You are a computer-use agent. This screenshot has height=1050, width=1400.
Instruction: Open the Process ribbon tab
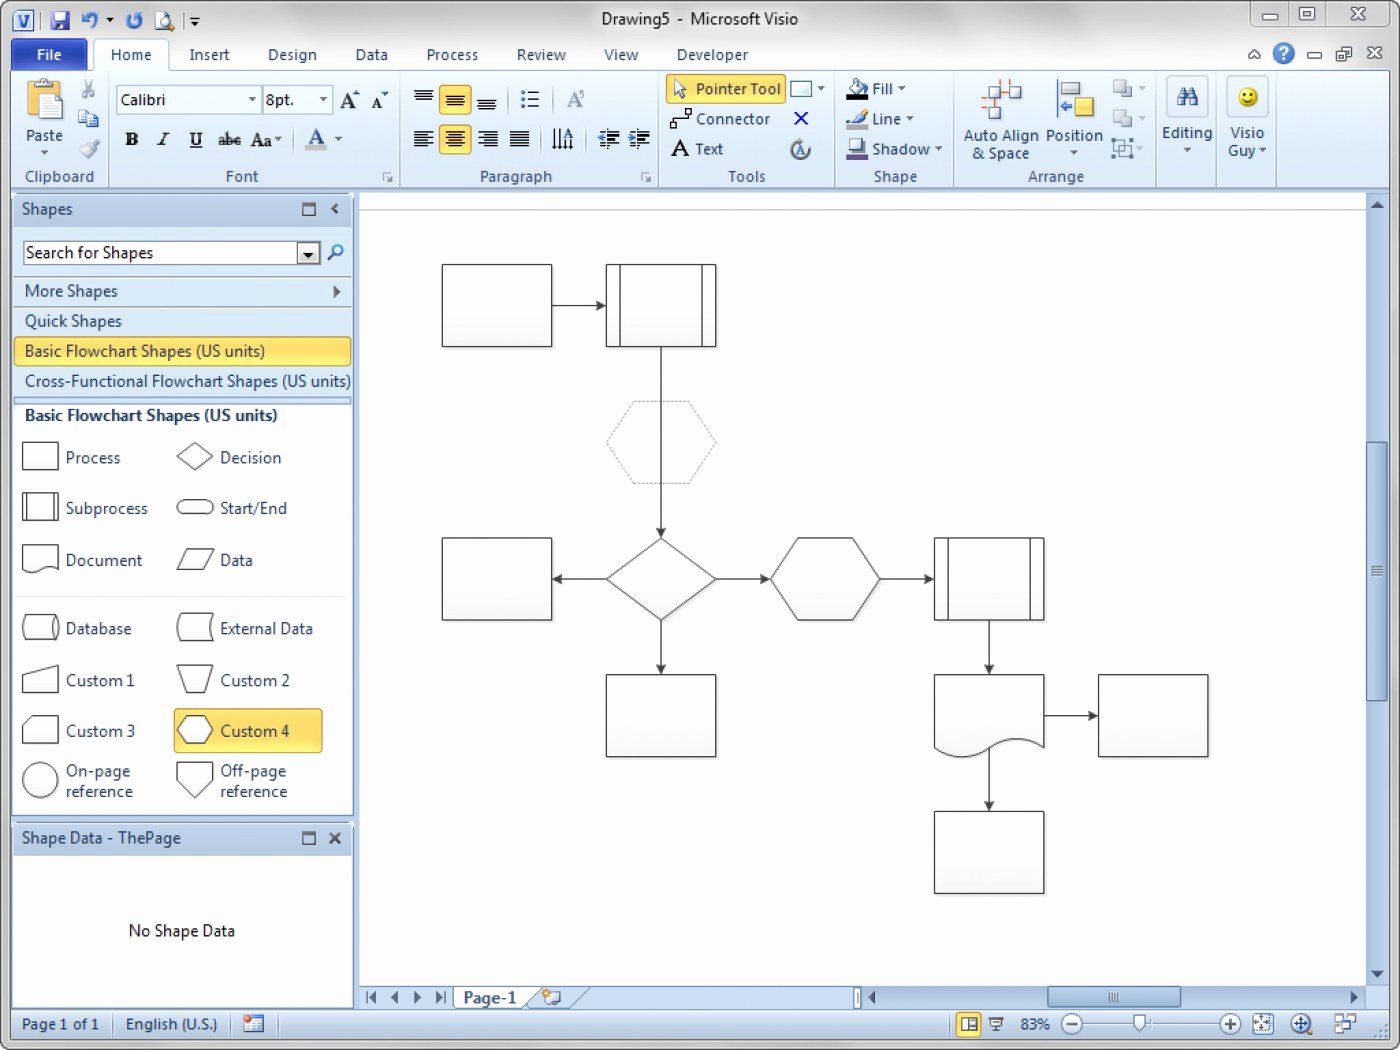[452, 55]
